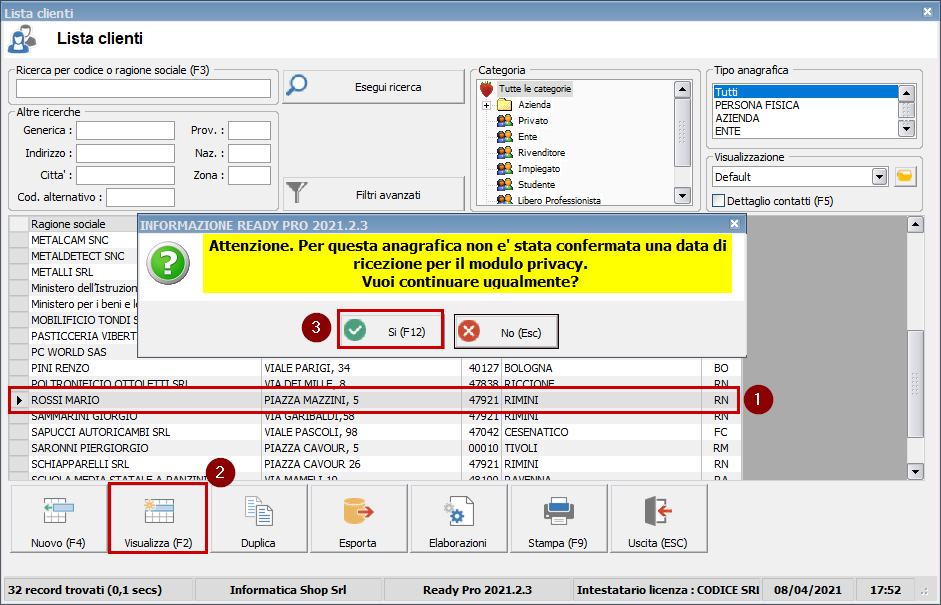Click the Naz. search field
Viewport: 941px width, 605px height.
point(249,153)
